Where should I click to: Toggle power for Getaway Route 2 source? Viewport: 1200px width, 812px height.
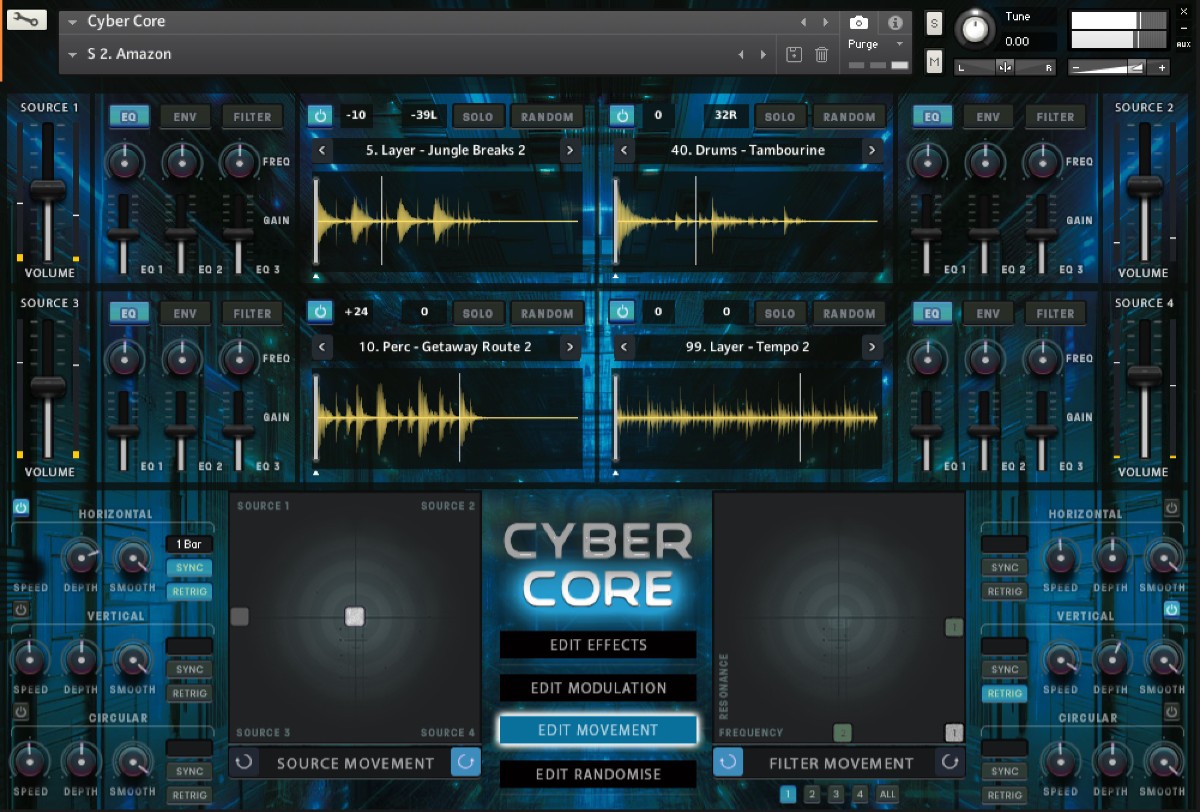click(320, 312)
